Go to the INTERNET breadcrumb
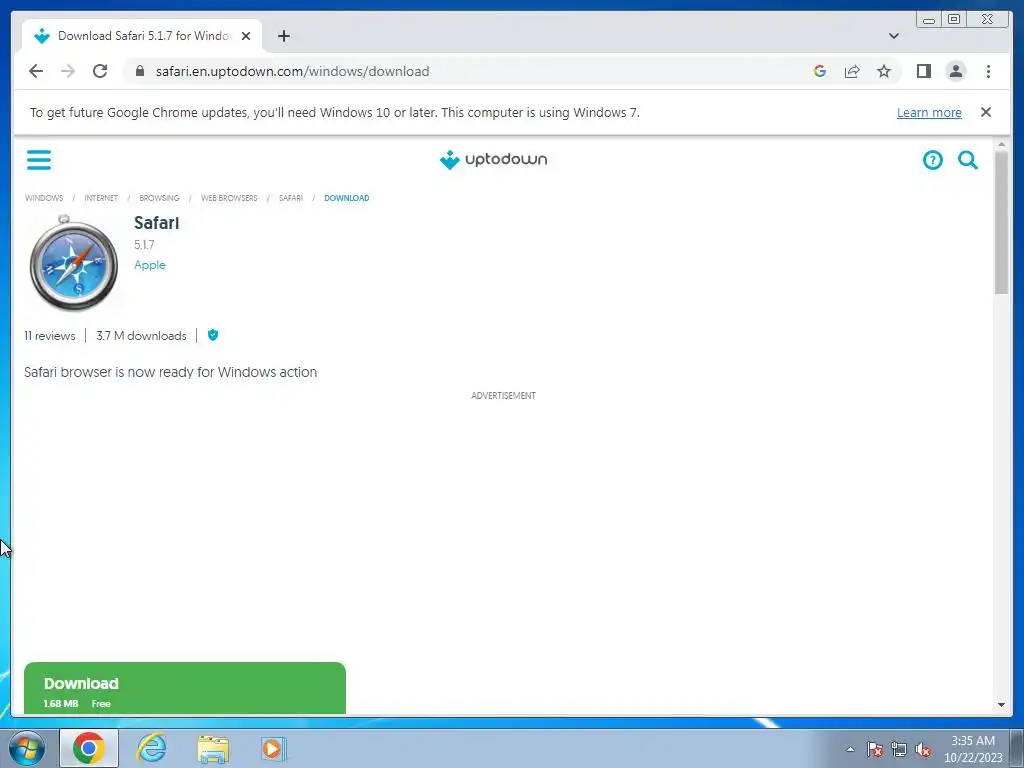Viewport: 1024px width, 768px height. tap(101, 198)
